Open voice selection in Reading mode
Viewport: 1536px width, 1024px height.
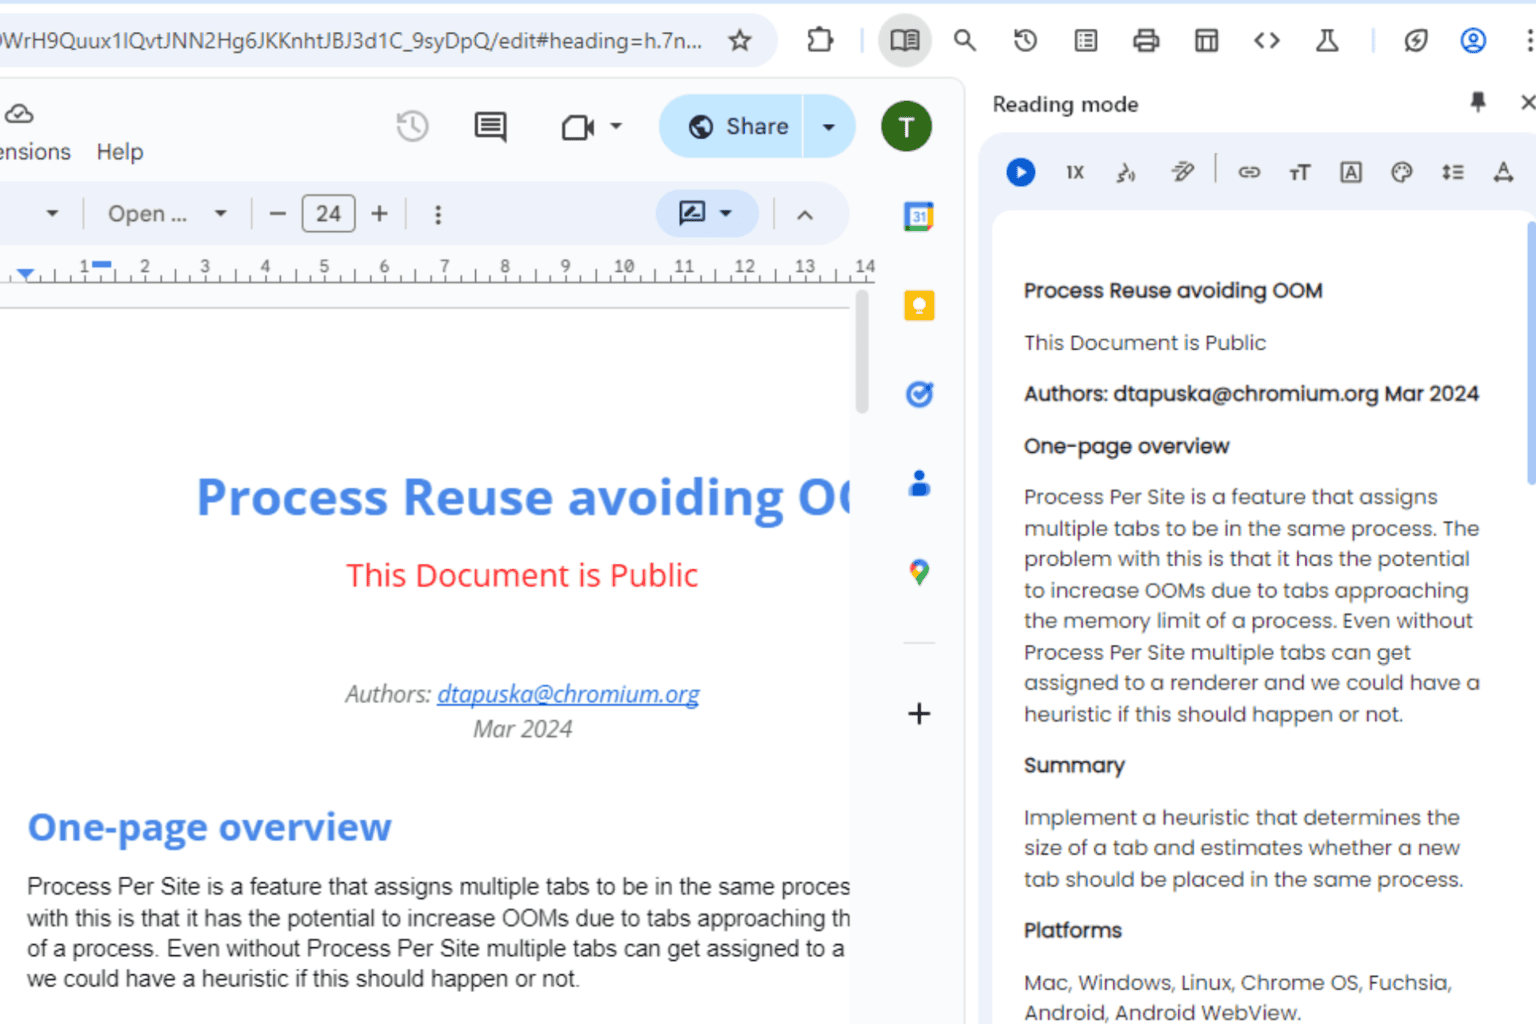click(x=1126, y=172)
